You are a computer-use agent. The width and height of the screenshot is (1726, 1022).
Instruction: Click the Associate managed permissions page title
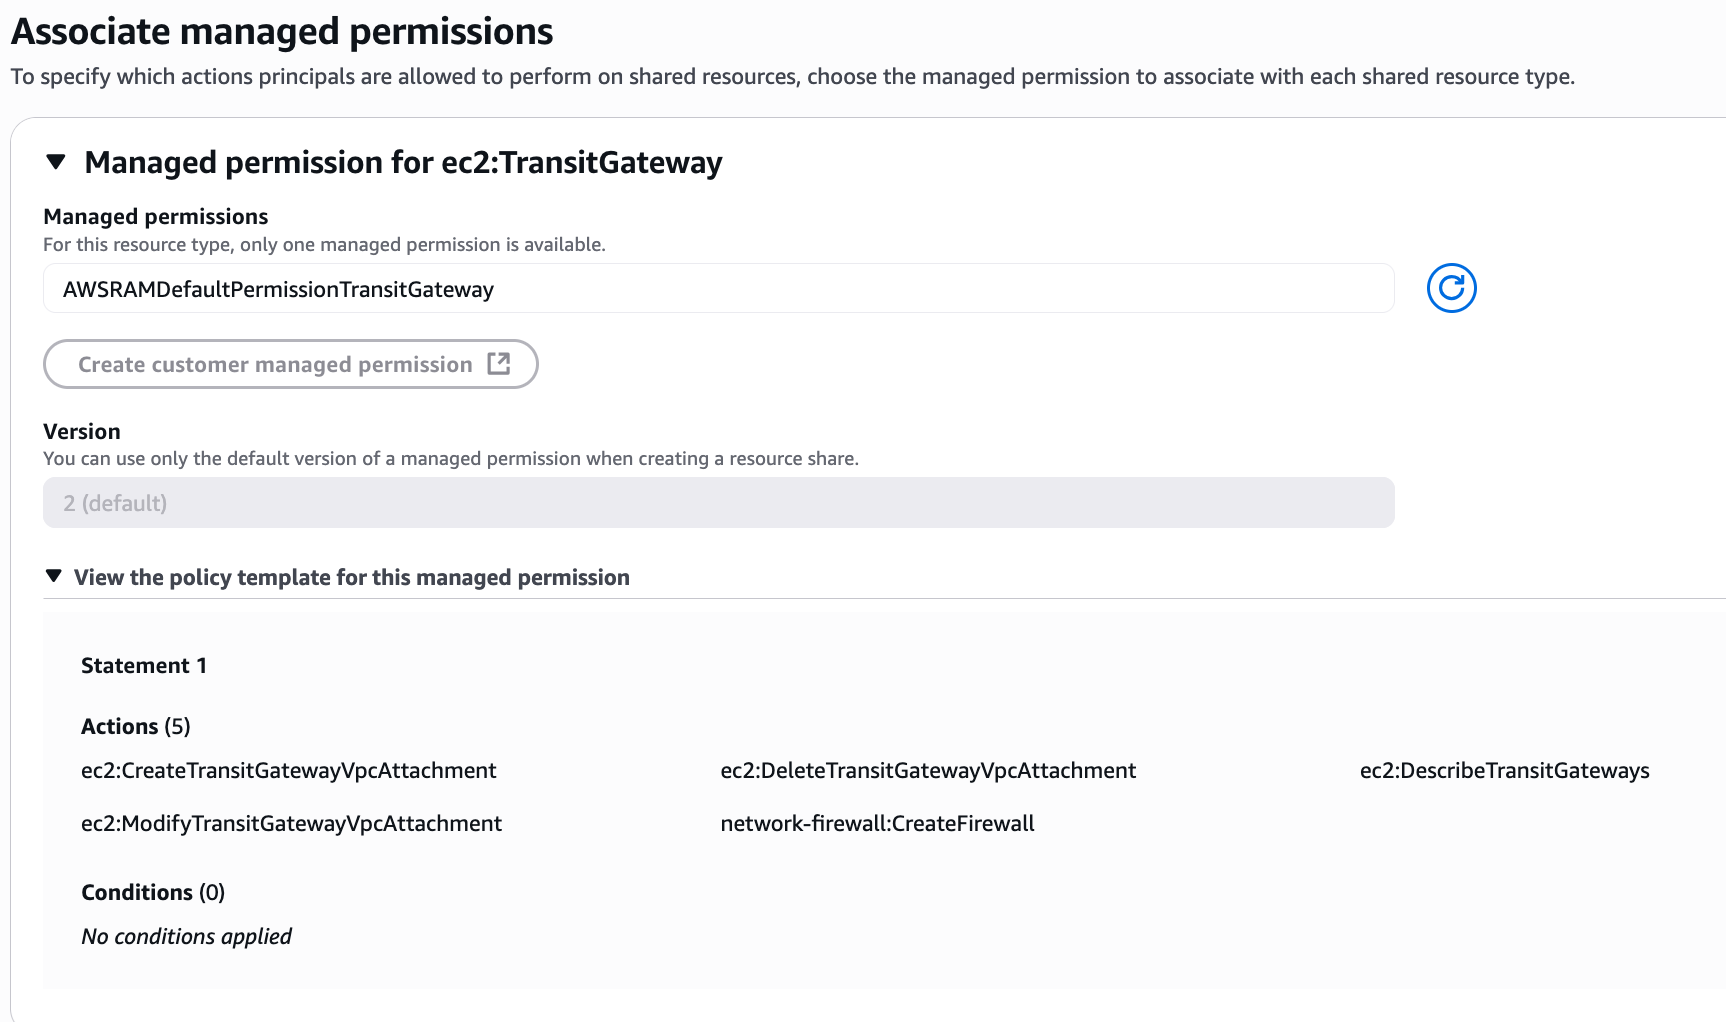[x=282, y=32]
